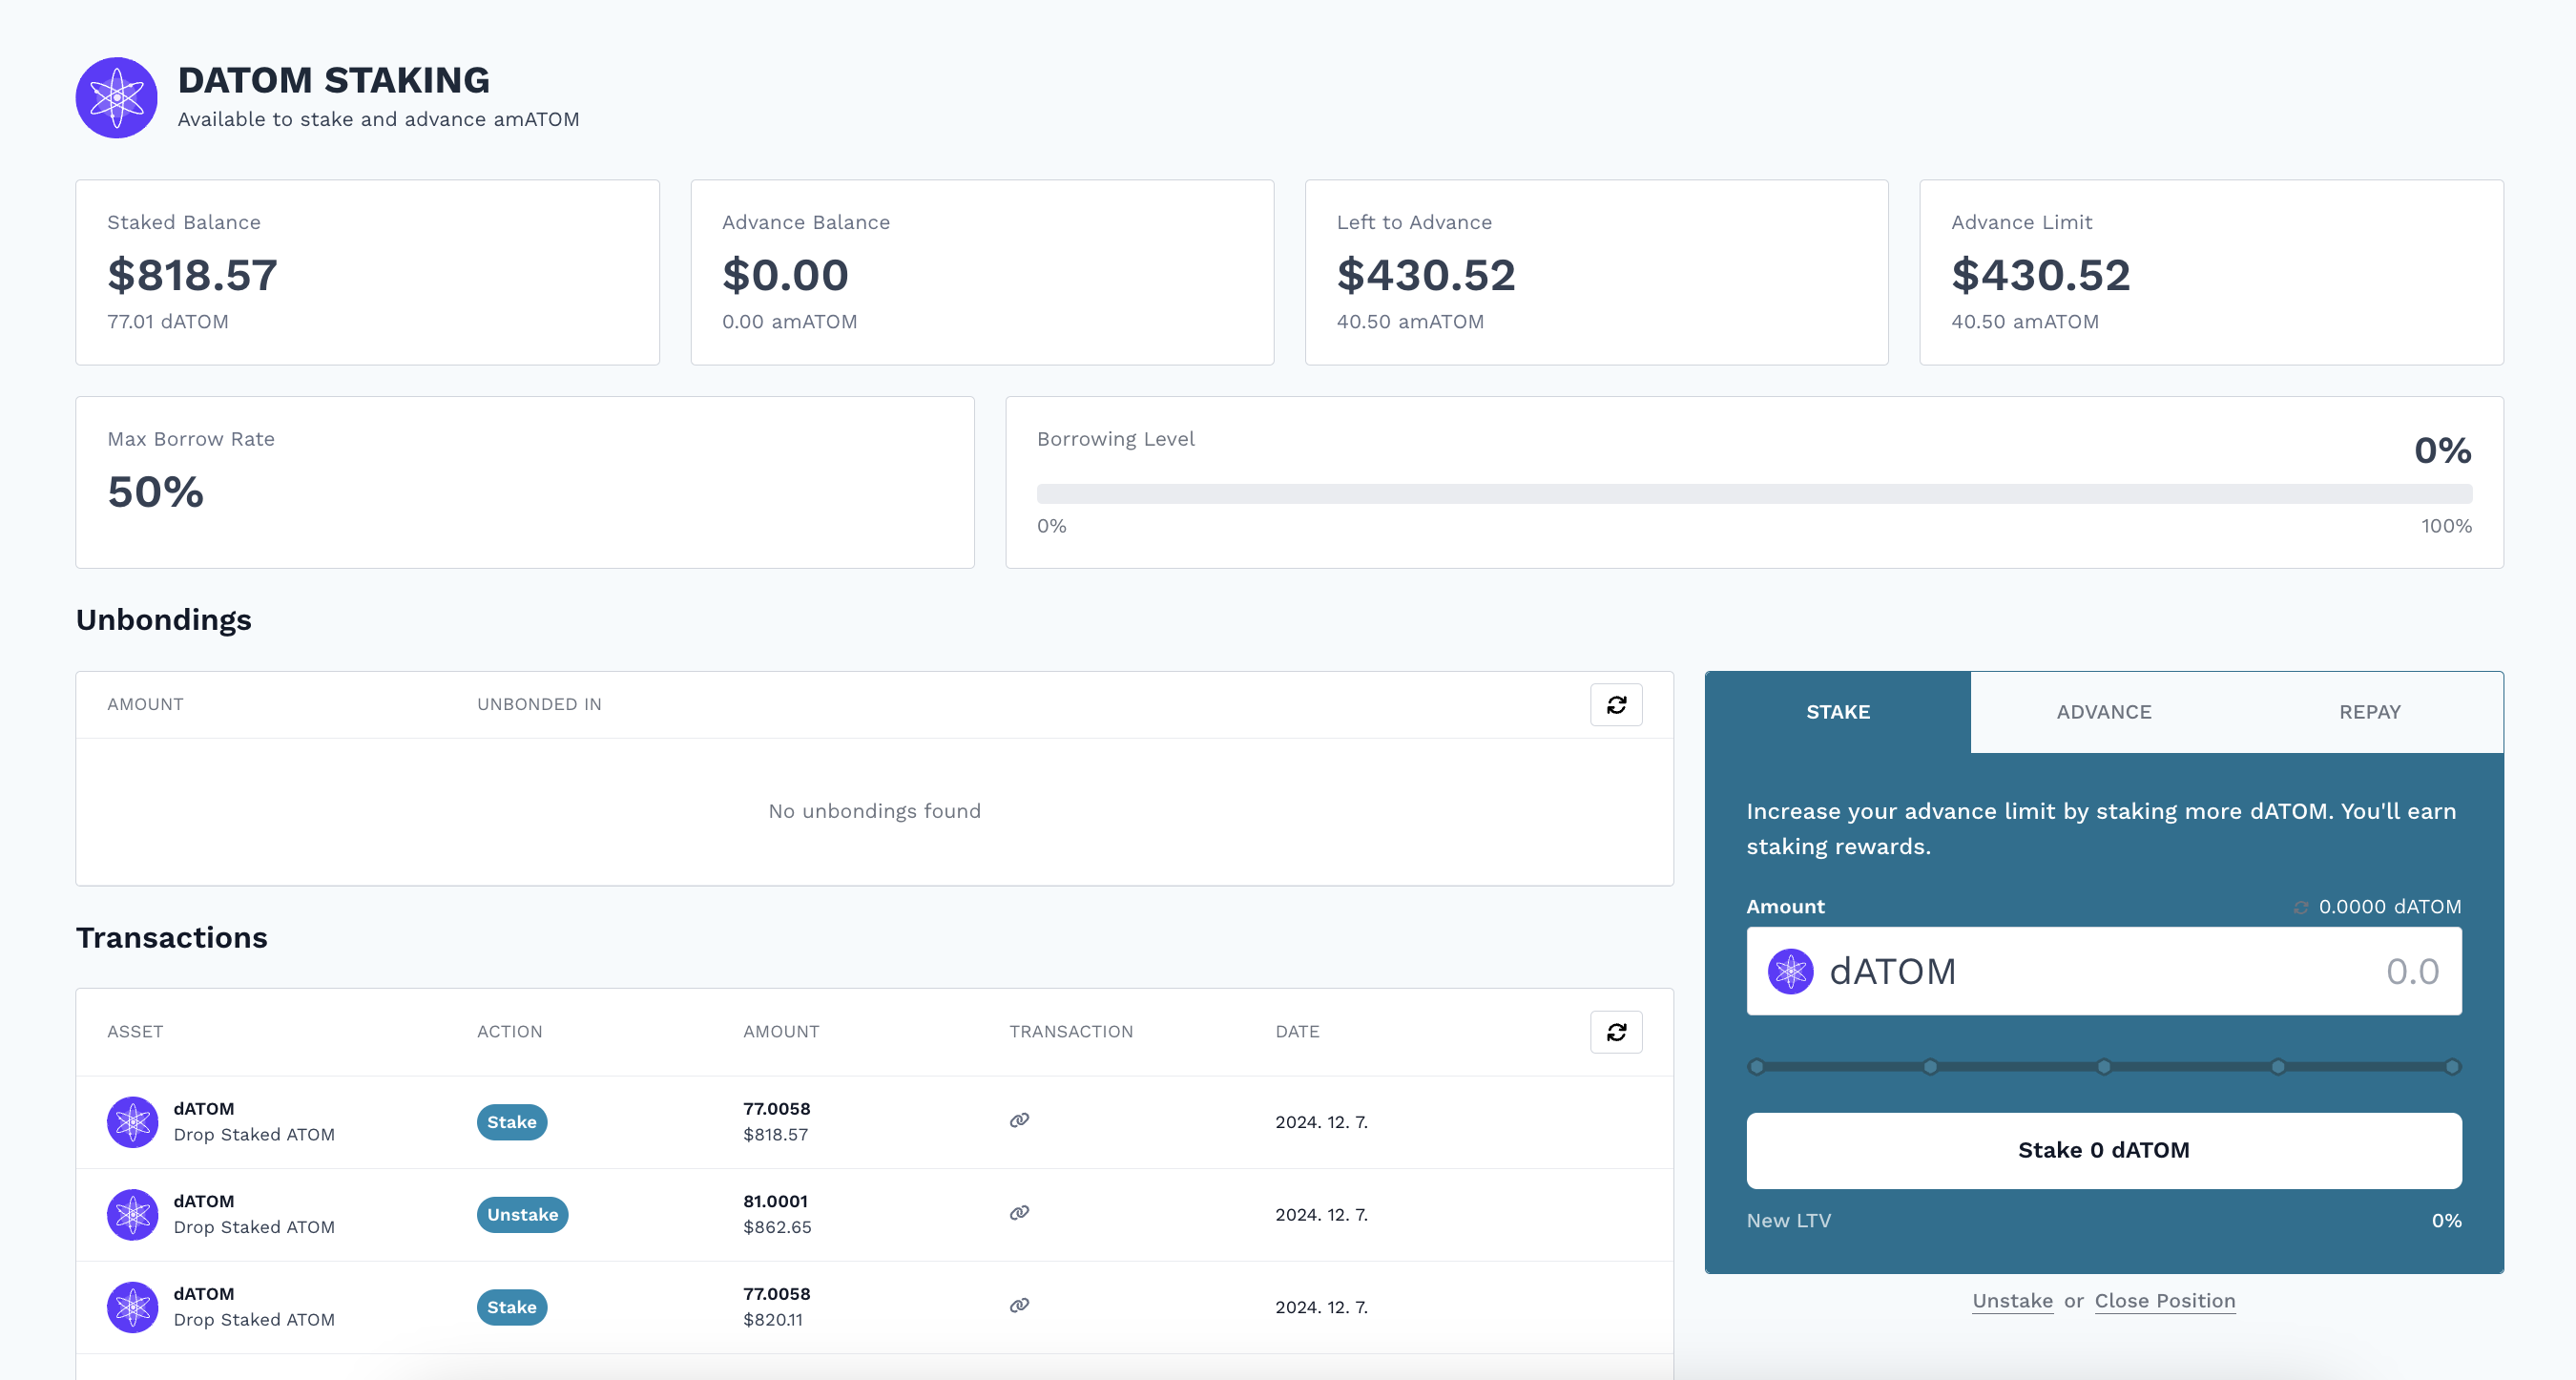Open transaction link for $820.11 stake

point(1019,1305)
